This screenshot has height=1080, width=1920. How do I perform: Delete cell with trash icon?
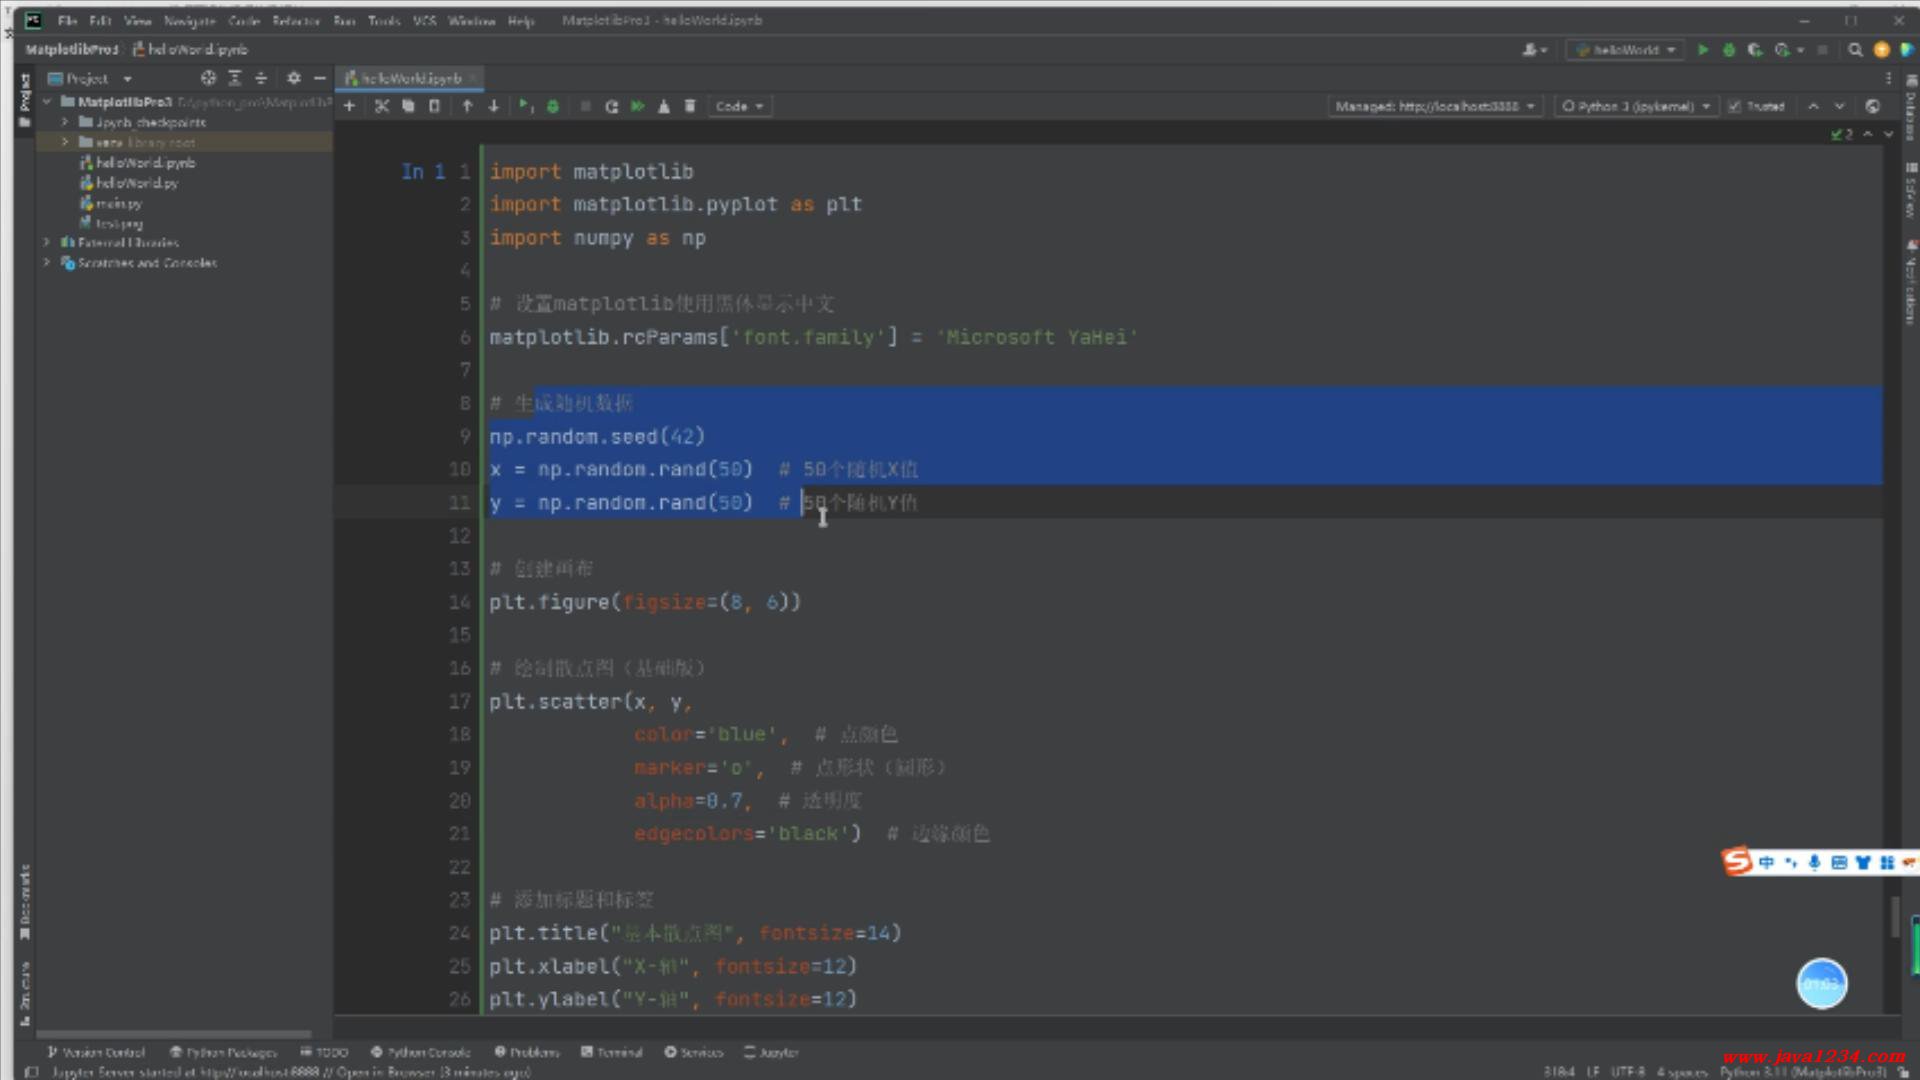coord(690,106)
